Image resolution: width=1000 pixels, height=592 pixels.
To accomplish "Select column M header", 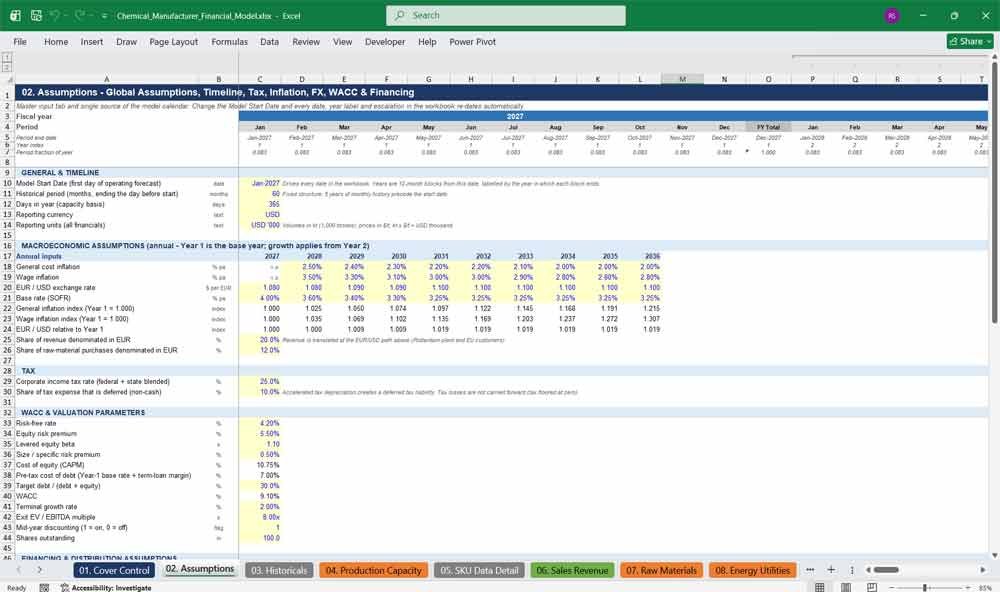I will pos(682,79).
